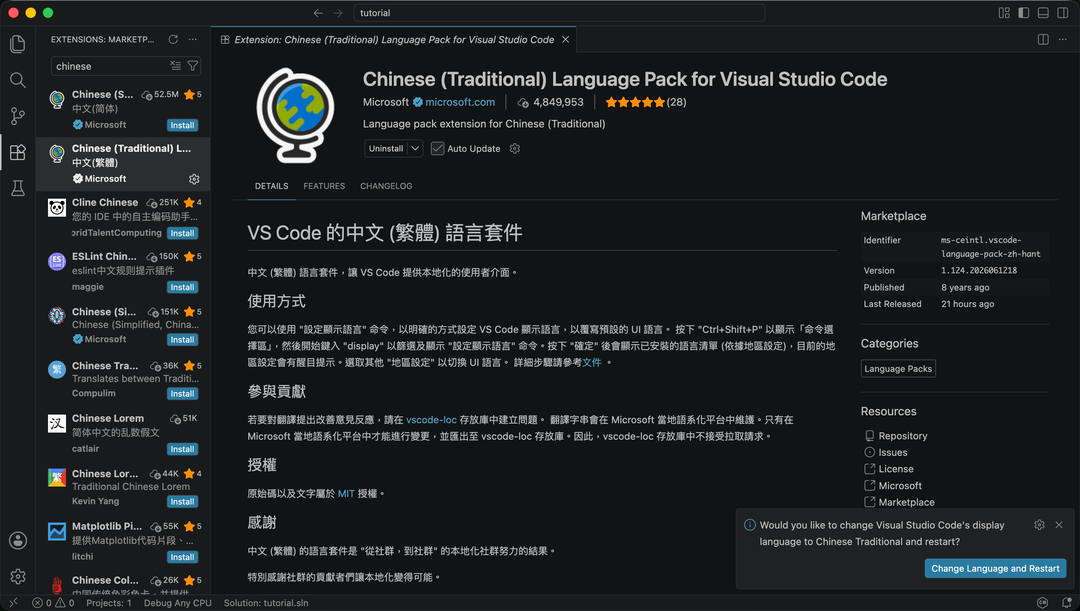
Task: Toggle primary side bar visibility
Action: click(x=1024, y=13)
